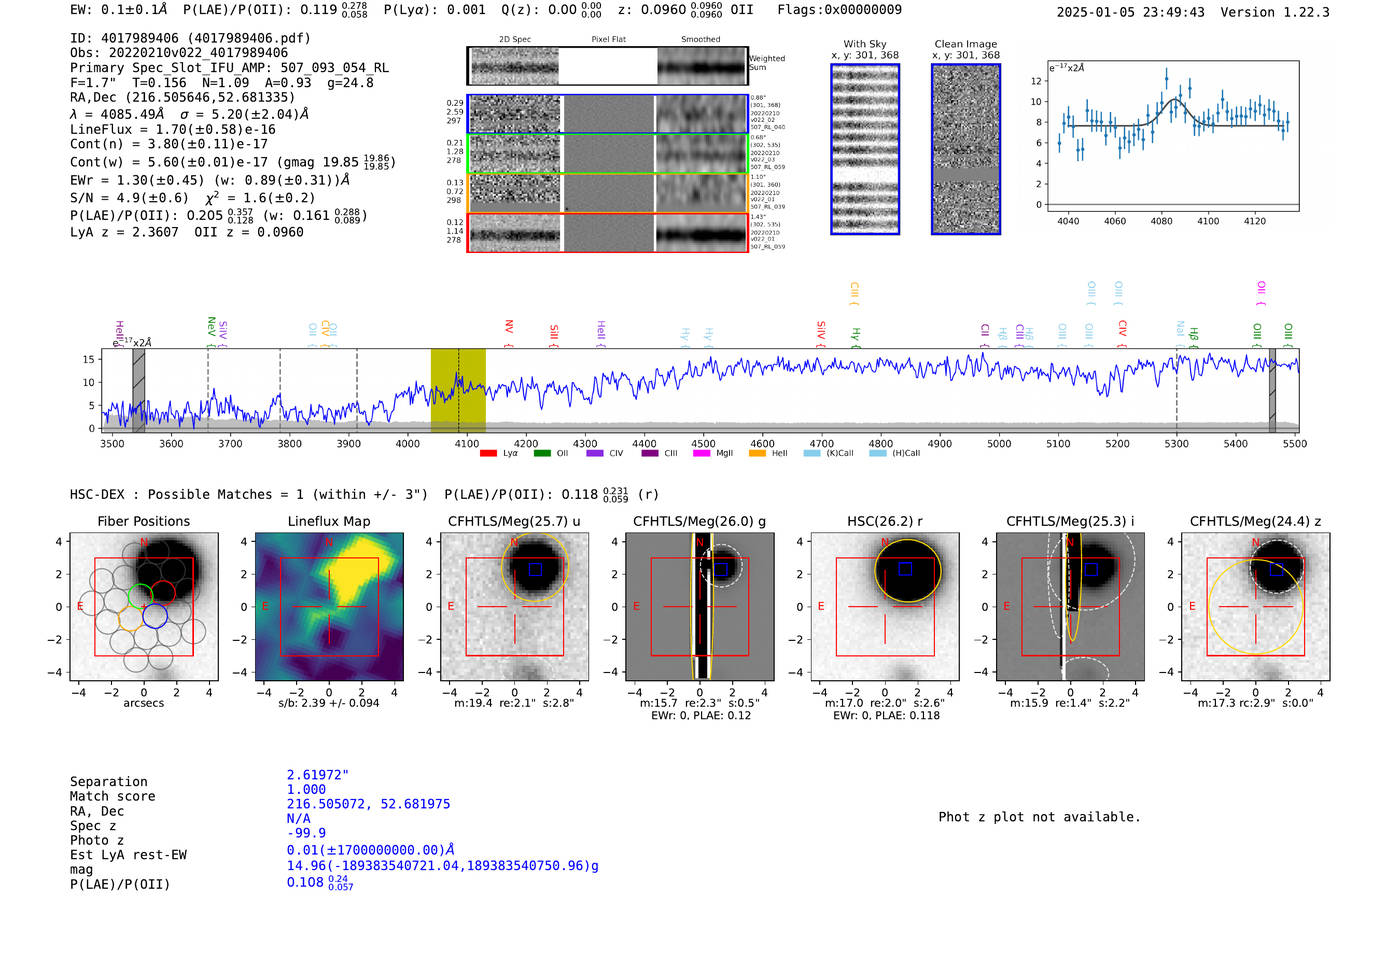The height and width of the screenshot is (953, 1400).
Task: Click the Separation value 2.61972"
Action: point(318,775)
